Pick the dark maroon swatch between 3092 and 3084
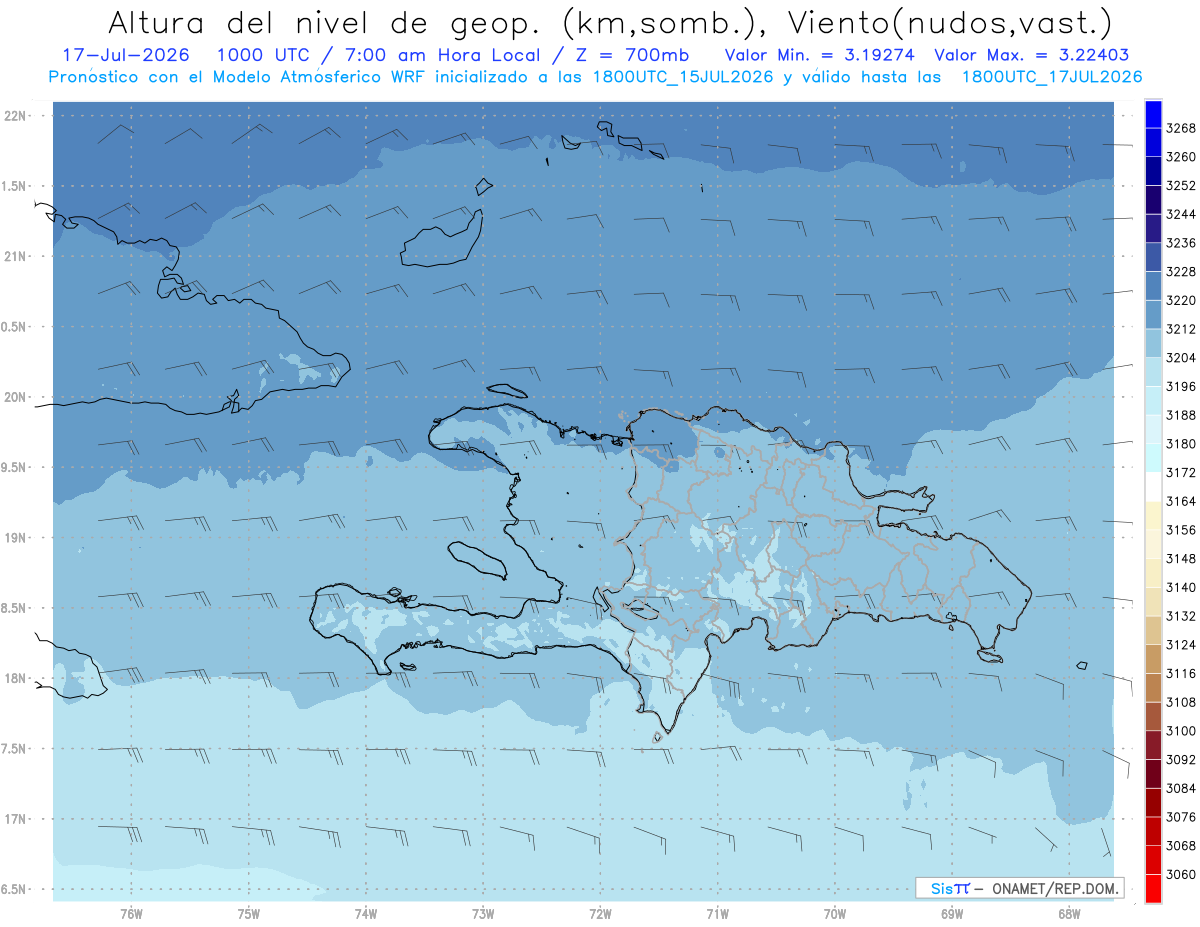The height and width of the screenshot is (927, 1200). pyautogui.click(x=1153, y=774)
